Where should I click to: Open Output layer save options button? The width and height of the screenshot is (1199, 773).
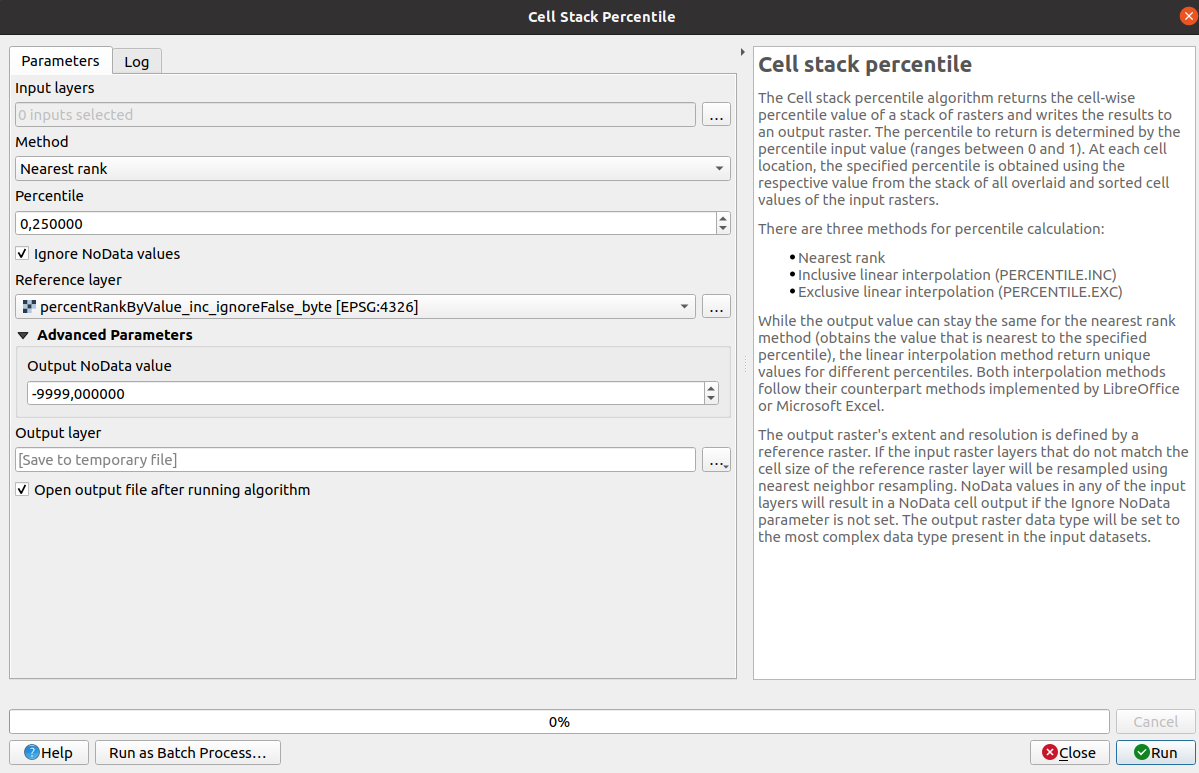[716, 460]
